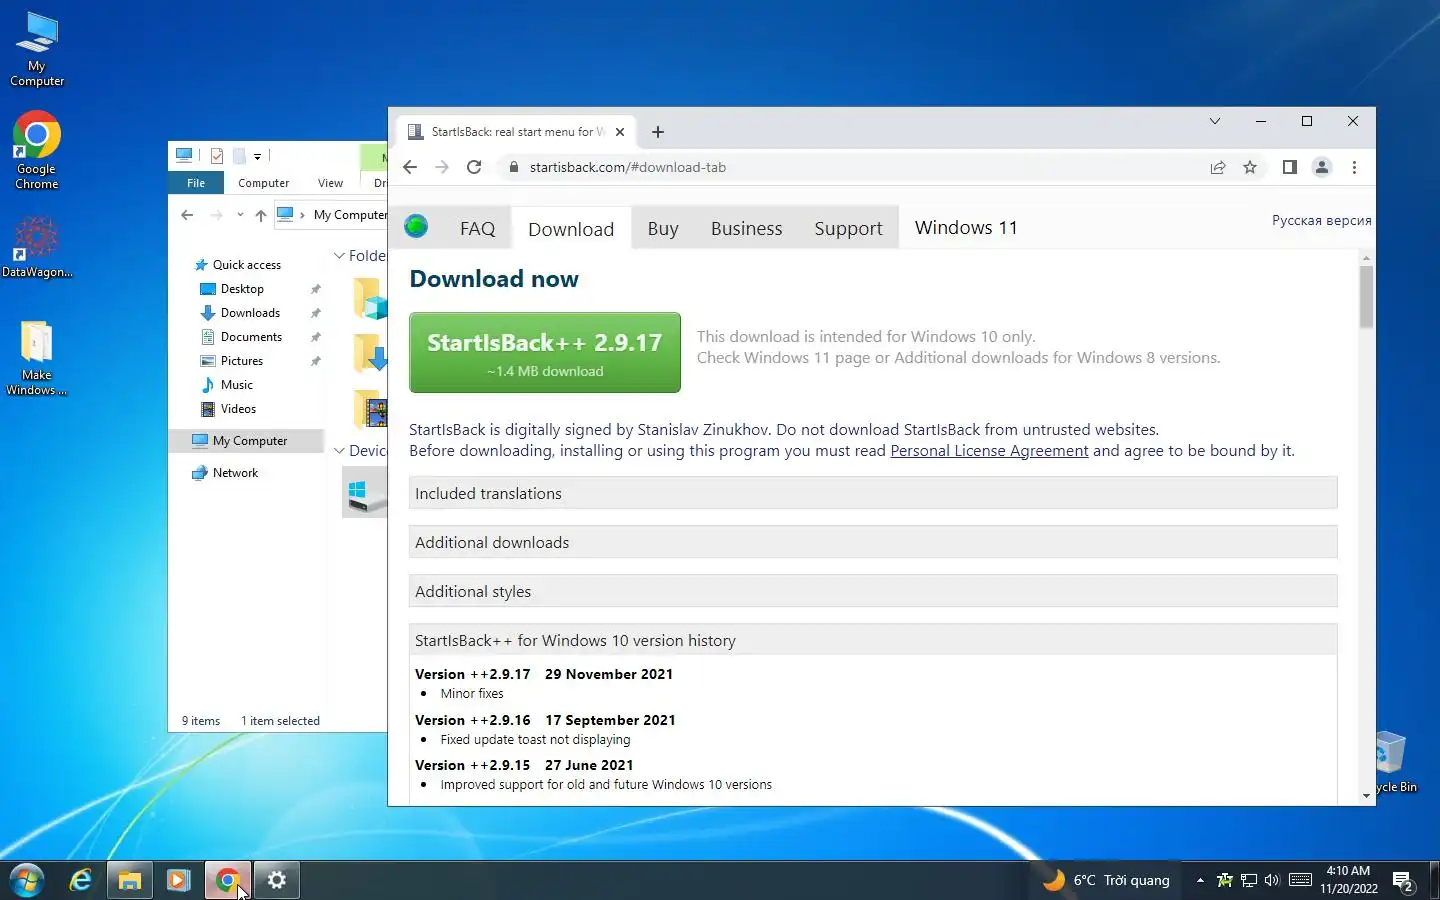Viewport: 1440px width, 900px height.
Task: Open Computer ribbon tab in Explorer
Action: pos(264,183)
